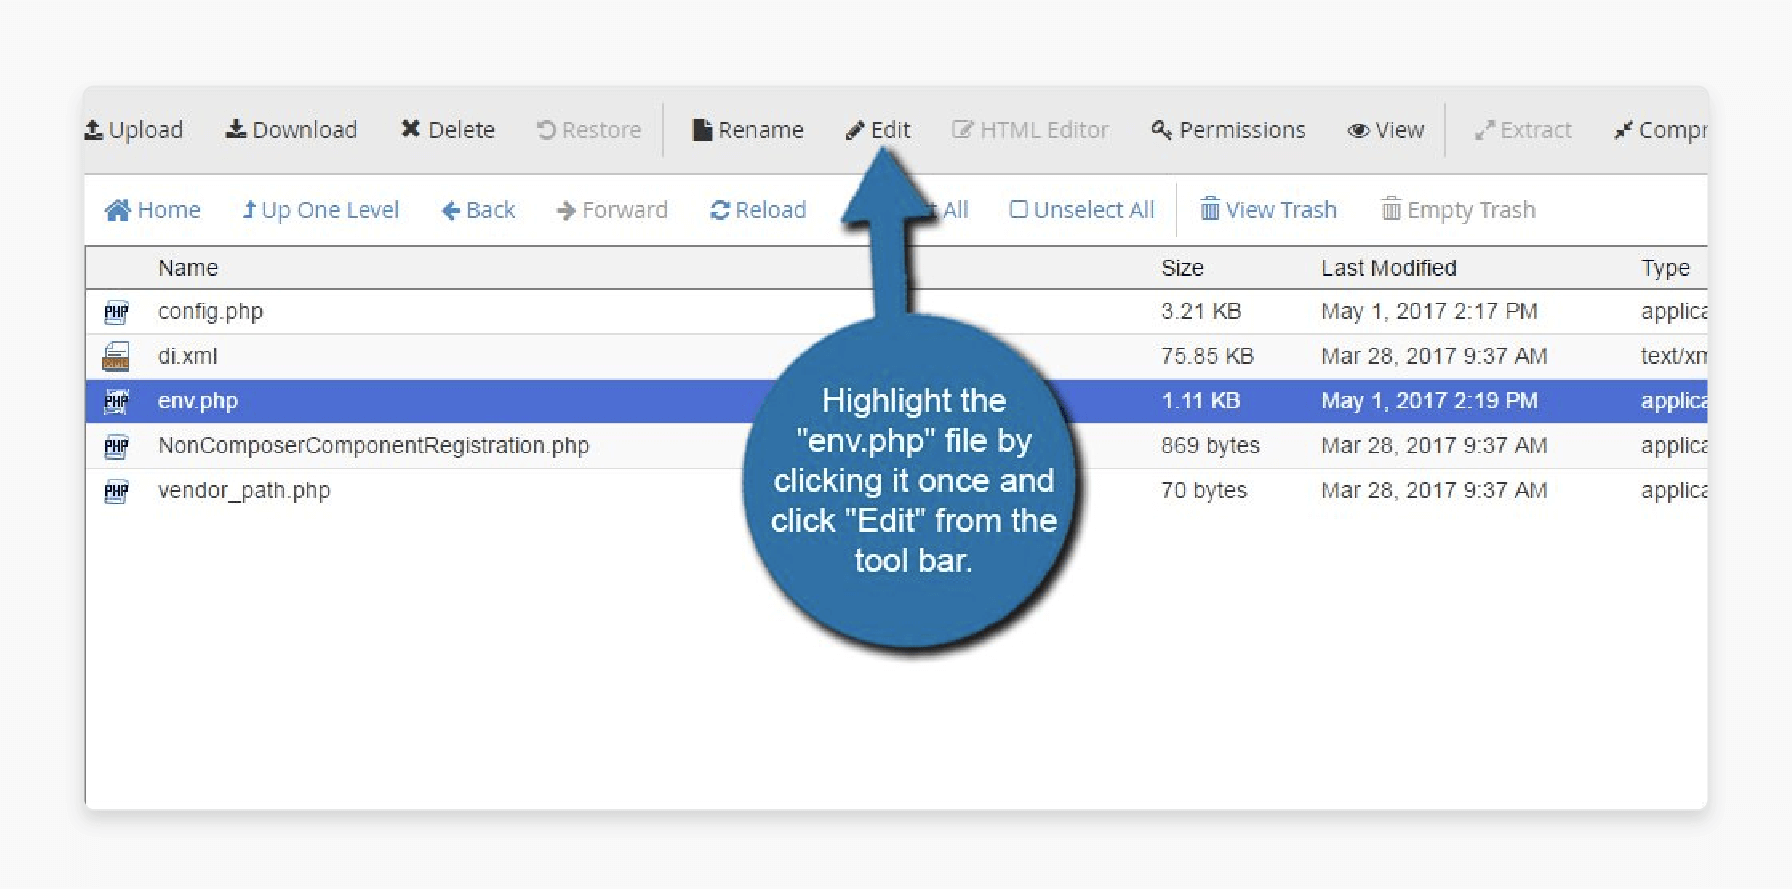Click the PHP icon beside config.php

[x=116, y=312]
